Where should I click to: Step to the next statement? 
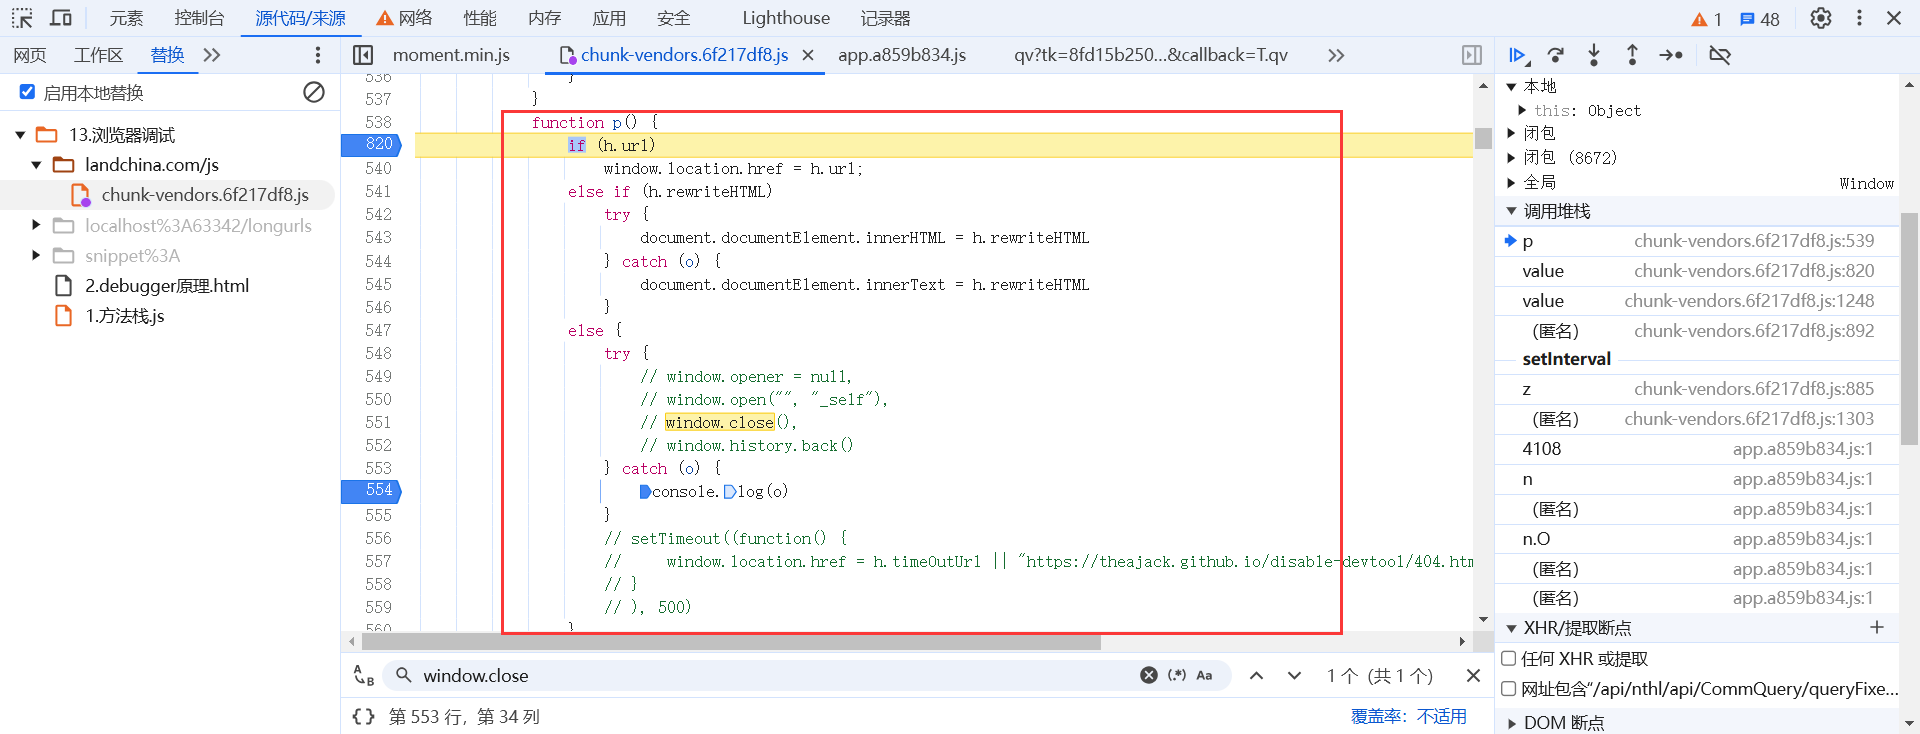click(1671, 55)
